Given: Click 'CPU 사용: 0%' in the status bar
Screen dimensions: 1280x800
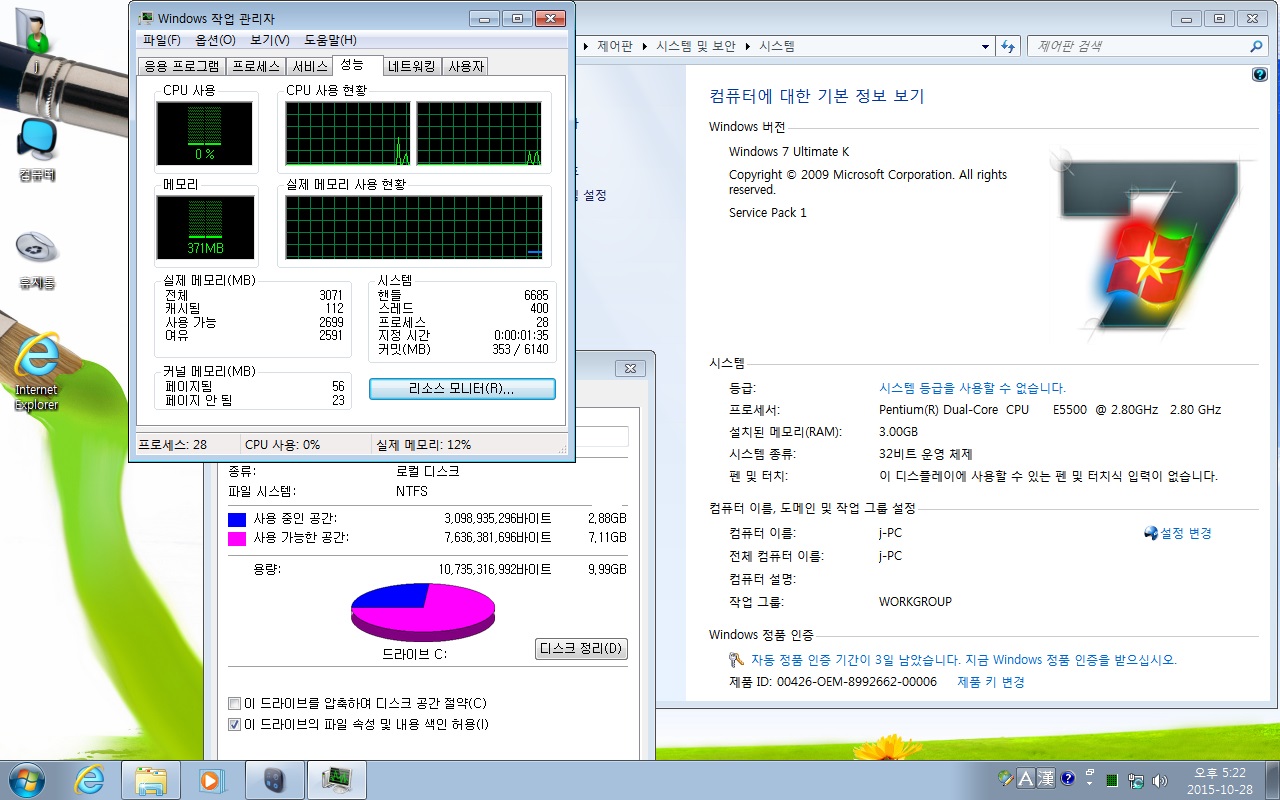Looking at the screenshot, I should coord(283,444).
